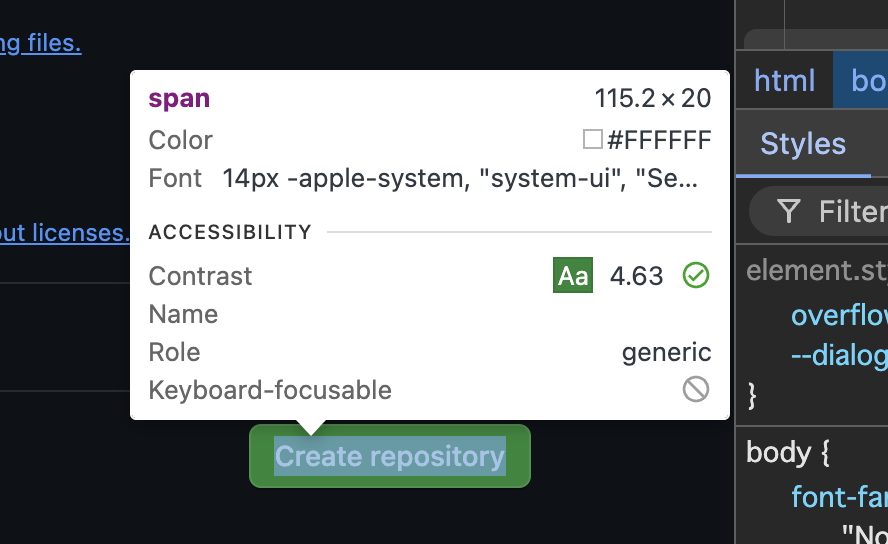Click the element.style selector text
Screen dimensions: 888x544
[817, 271]
